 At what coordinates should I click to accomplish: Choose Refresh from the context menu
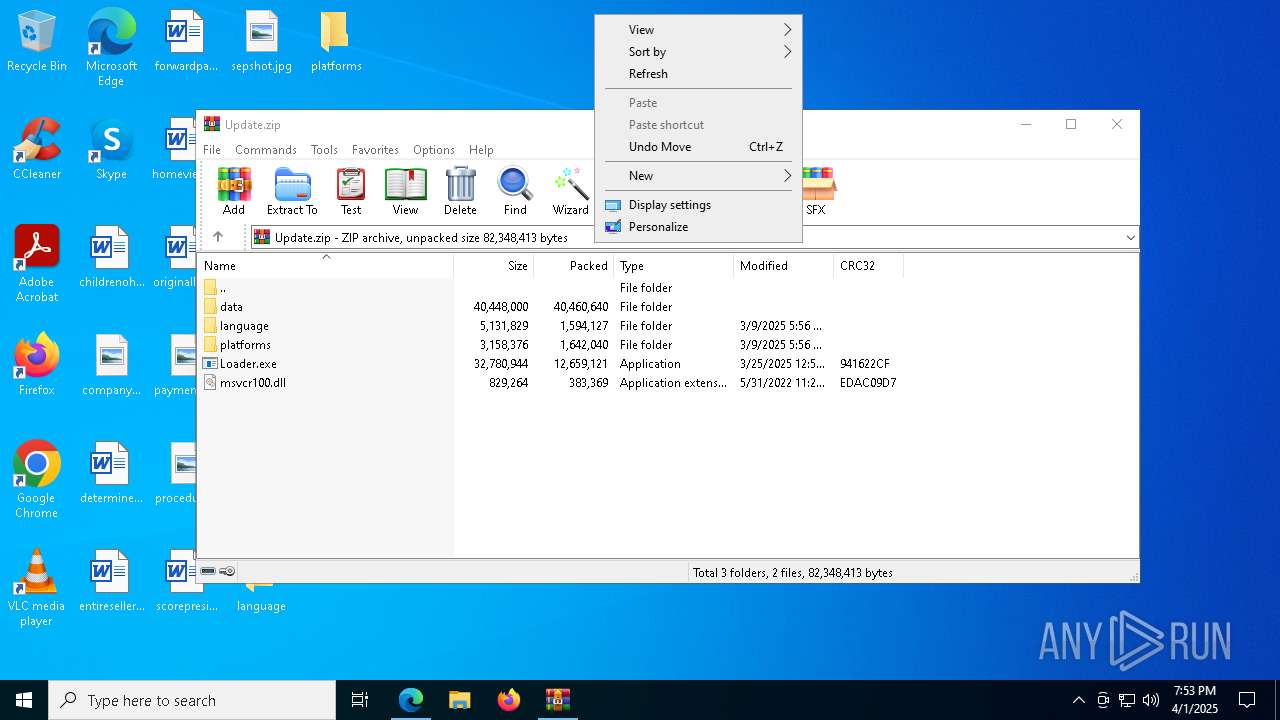[x=698, y=74]
